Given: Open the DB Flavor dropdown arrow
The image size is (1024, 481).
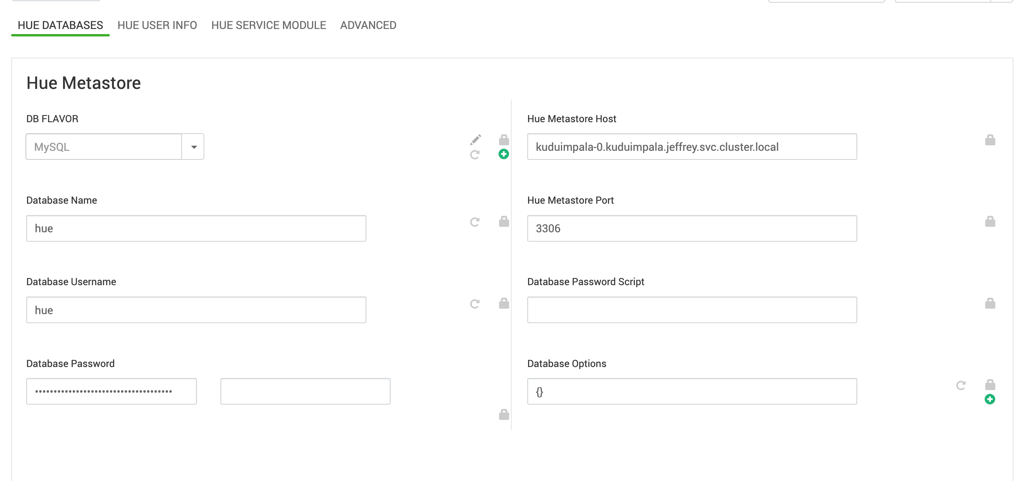Looking at the screenshot, I should pos(193,147).
